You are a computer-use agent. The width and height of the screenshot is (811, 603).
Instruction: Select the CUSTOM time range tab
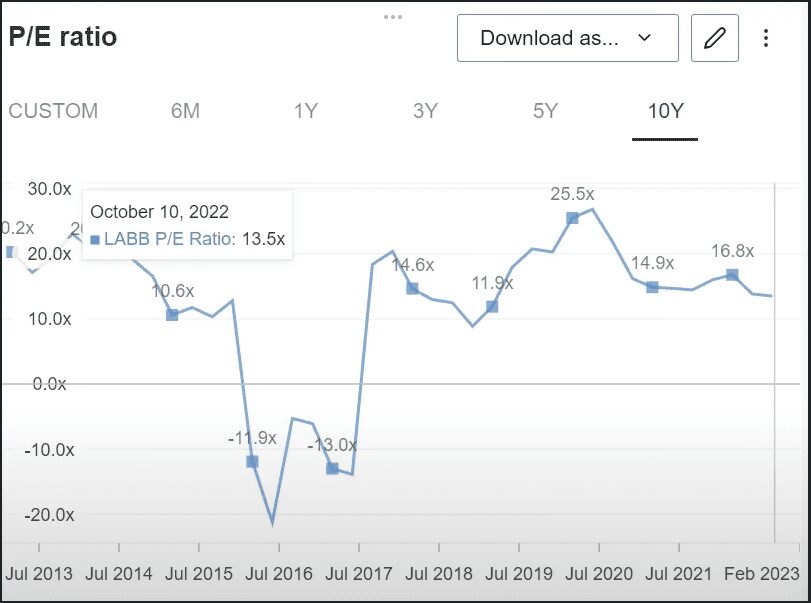(53, 111)
